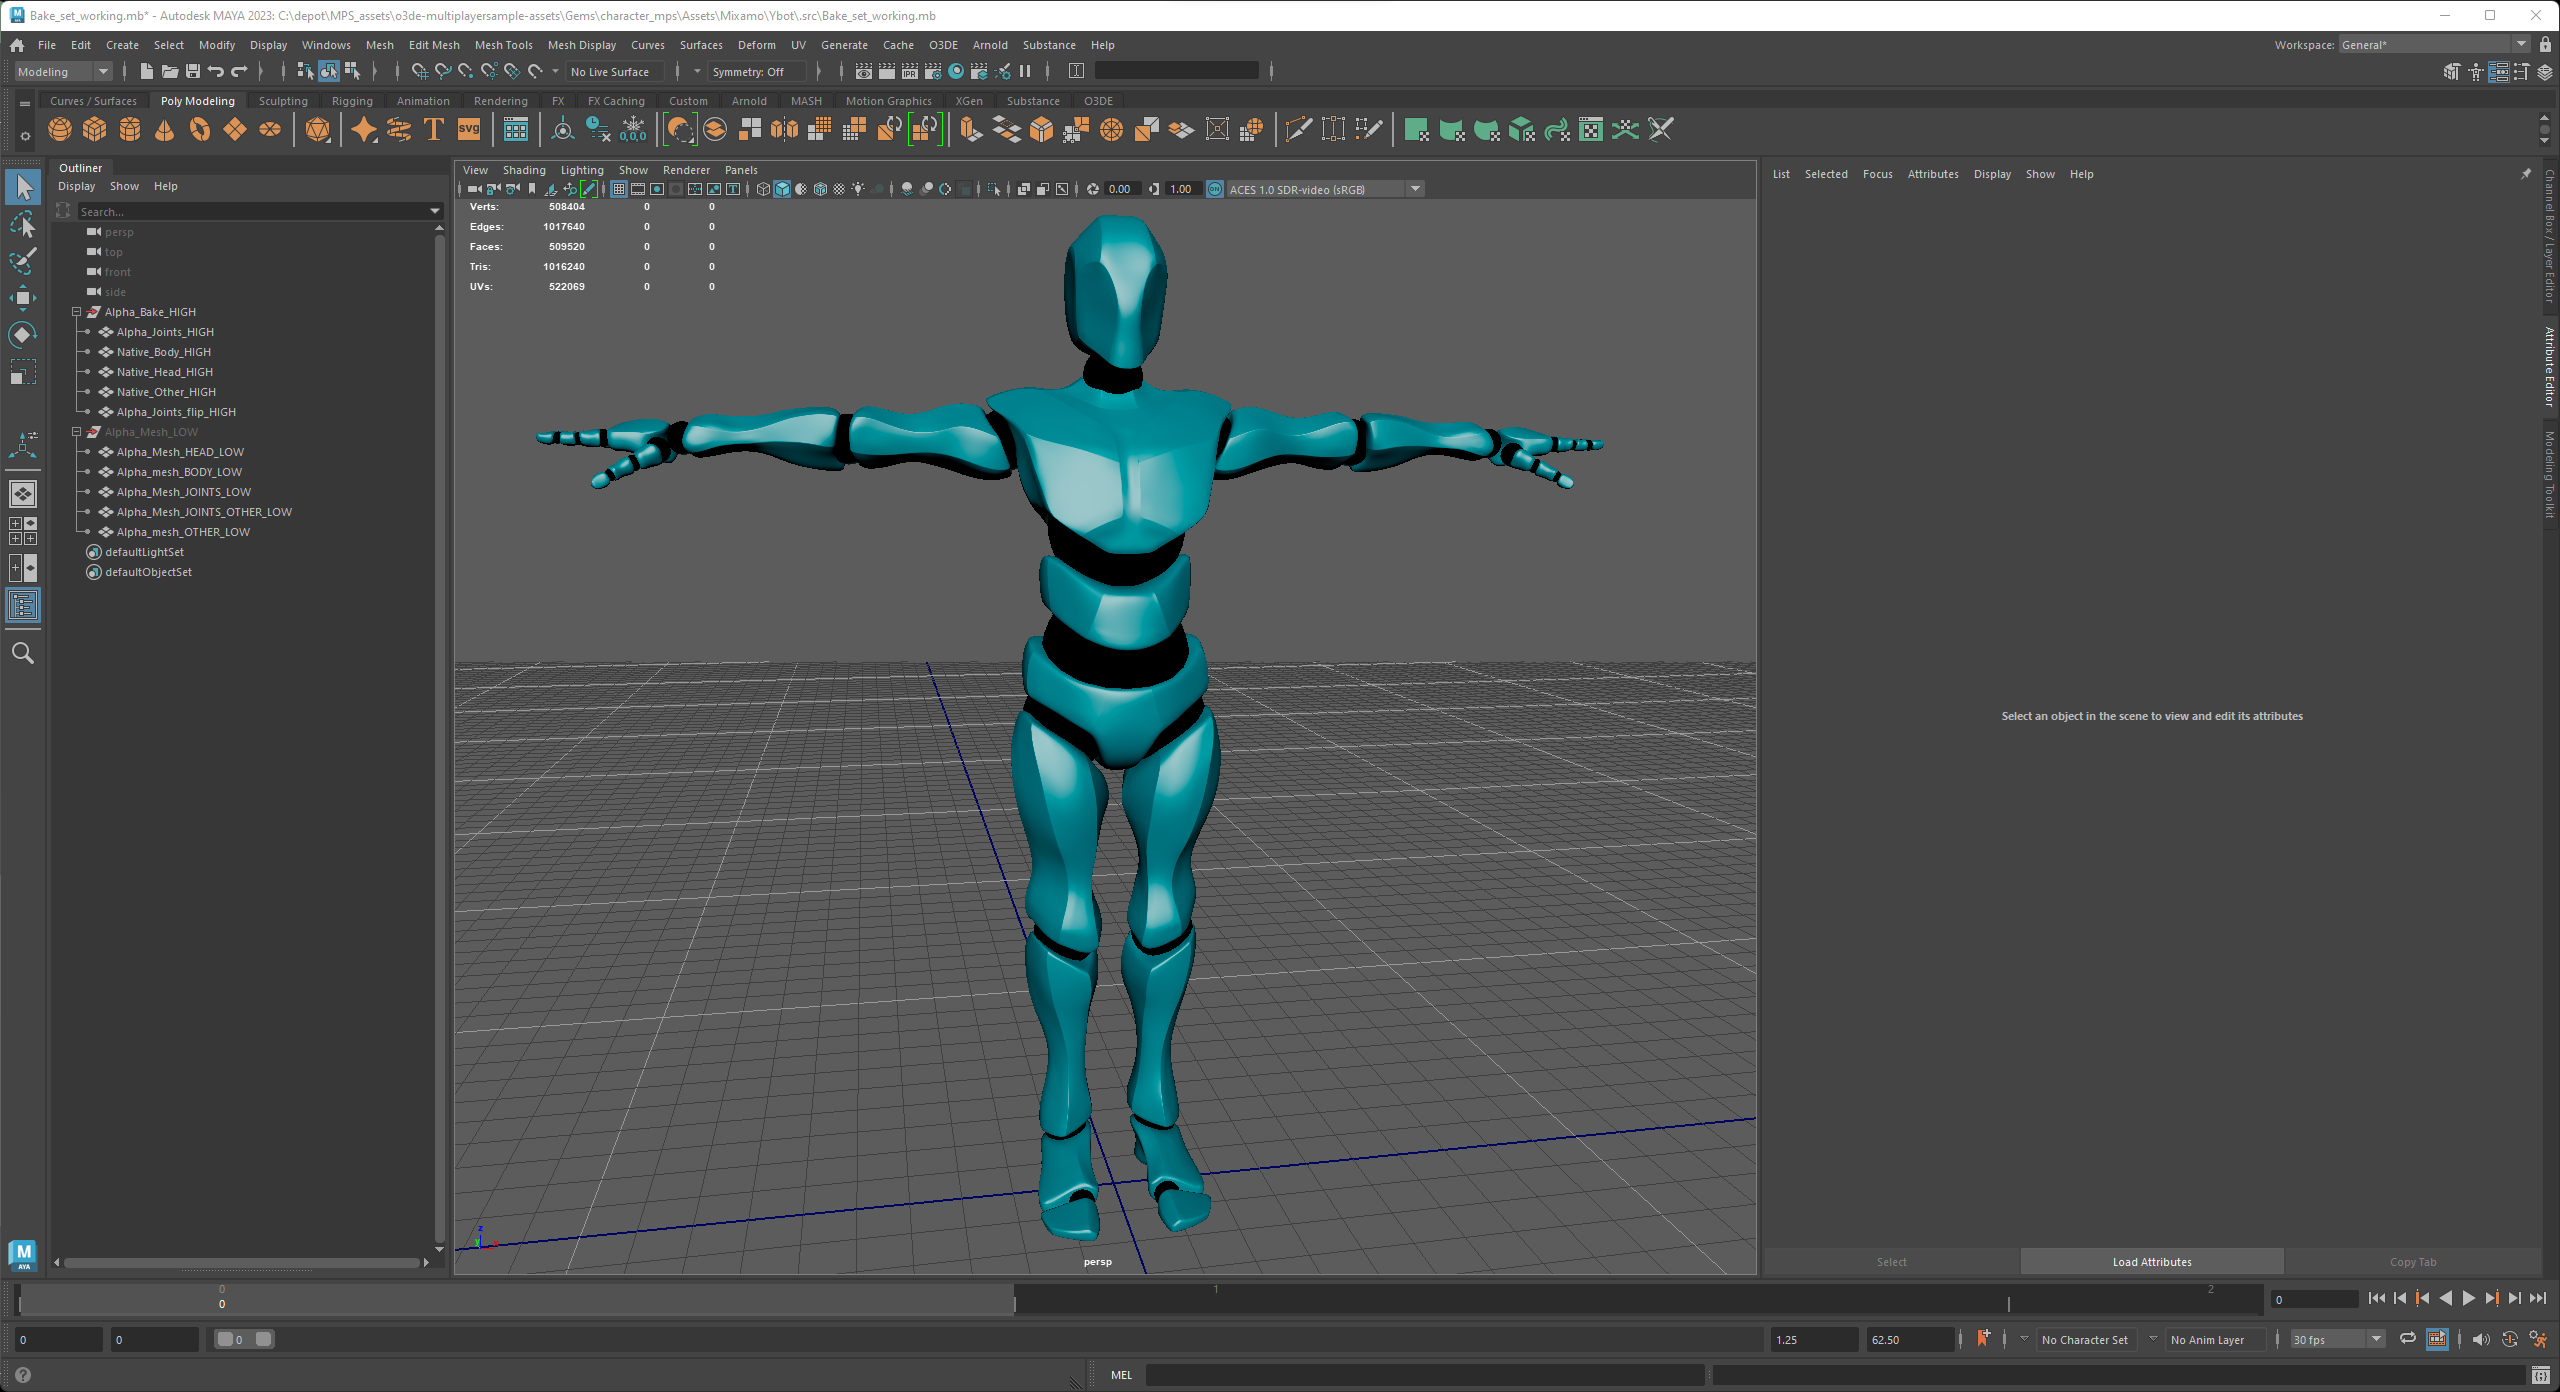Select the Paint Selection tool
This screenshot has width=2560, height=1392.
pos(22,261)
